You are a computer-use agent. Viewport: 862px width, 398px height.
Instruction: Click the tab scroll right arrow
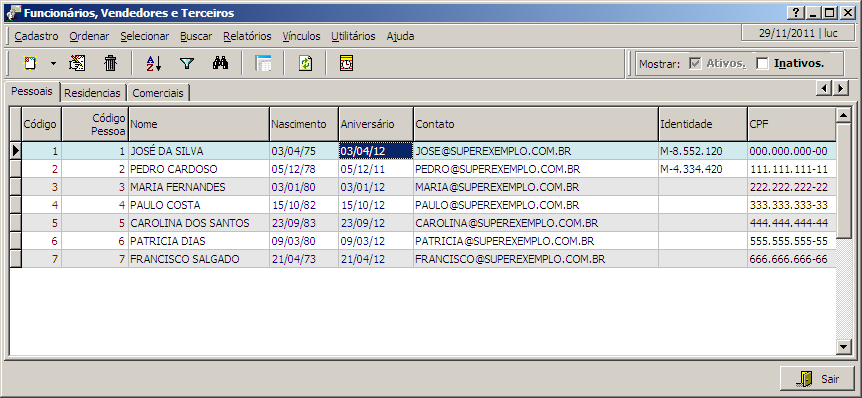pos(841,88)
